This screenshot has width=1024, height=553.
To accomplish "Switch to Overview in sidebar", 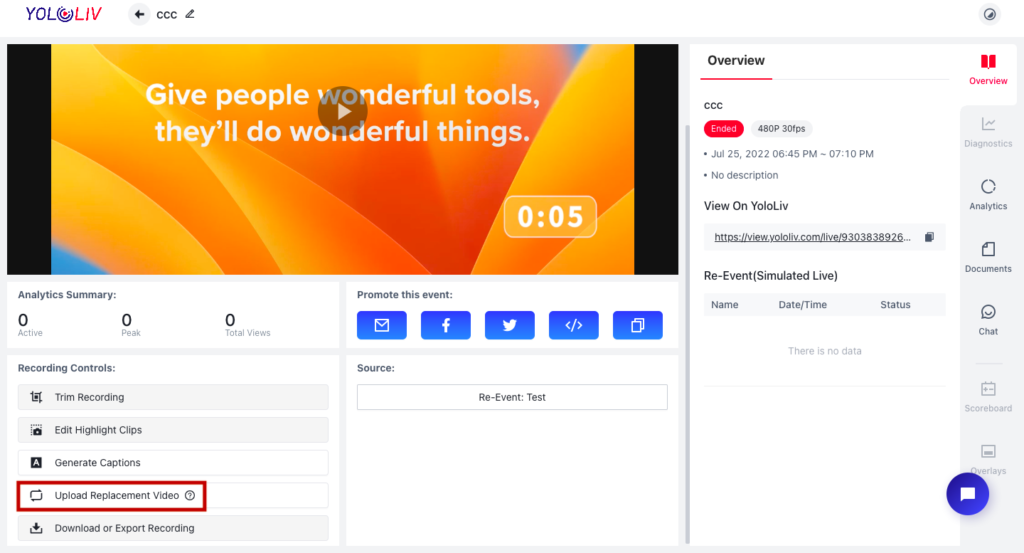I will pyautogui.click(x=988, y=70).
